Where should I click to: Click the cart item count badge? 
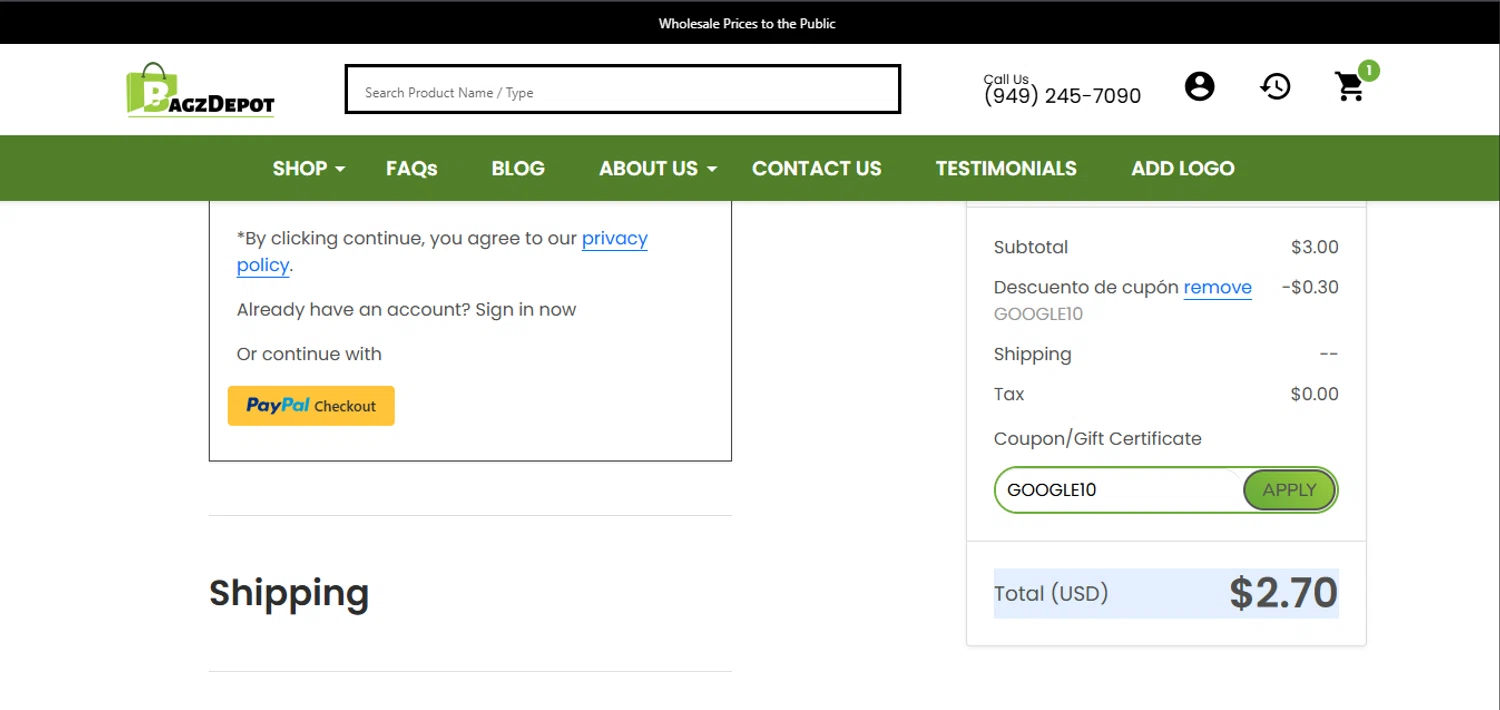click(1369, 70)
